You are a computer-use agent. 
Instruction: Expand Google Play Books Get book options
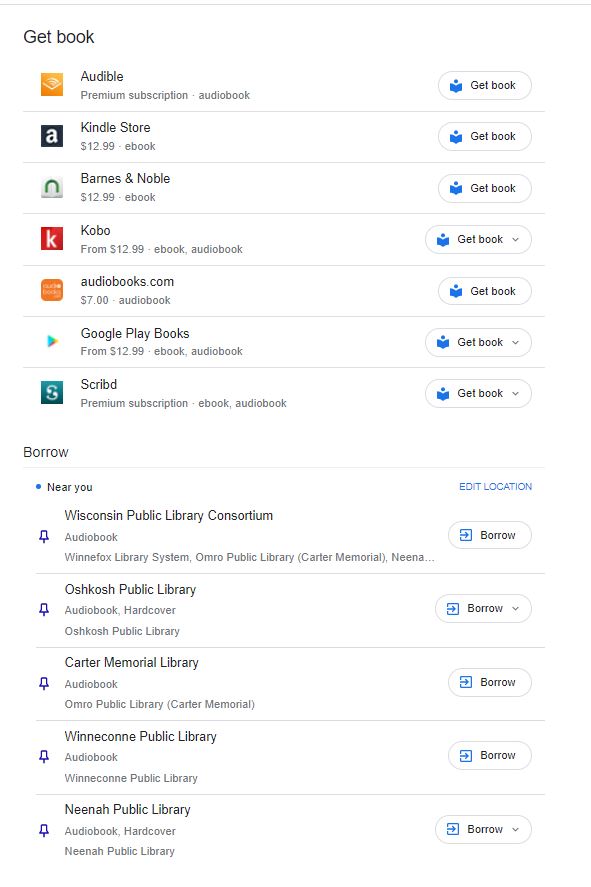point(515,342)
